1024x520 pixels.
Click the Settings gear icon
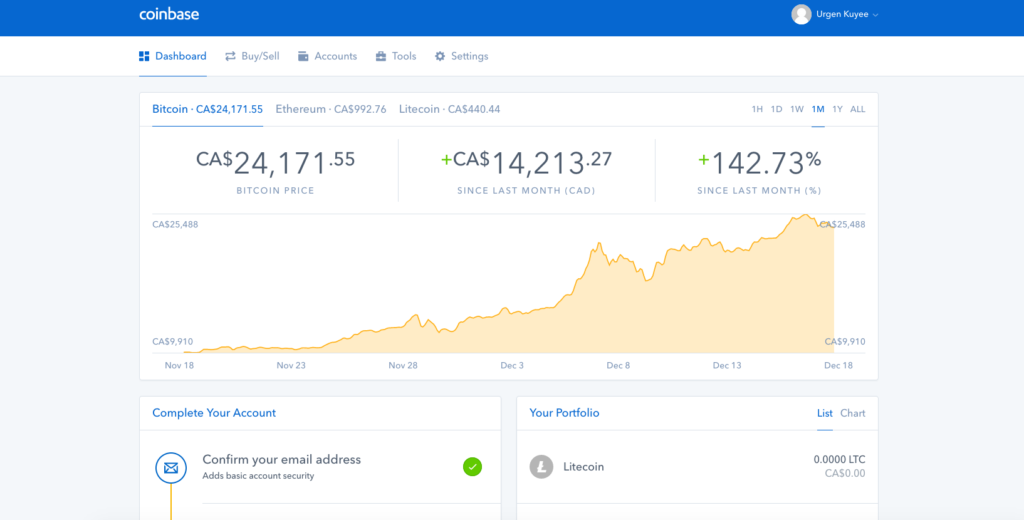click(x=440, y=56)
